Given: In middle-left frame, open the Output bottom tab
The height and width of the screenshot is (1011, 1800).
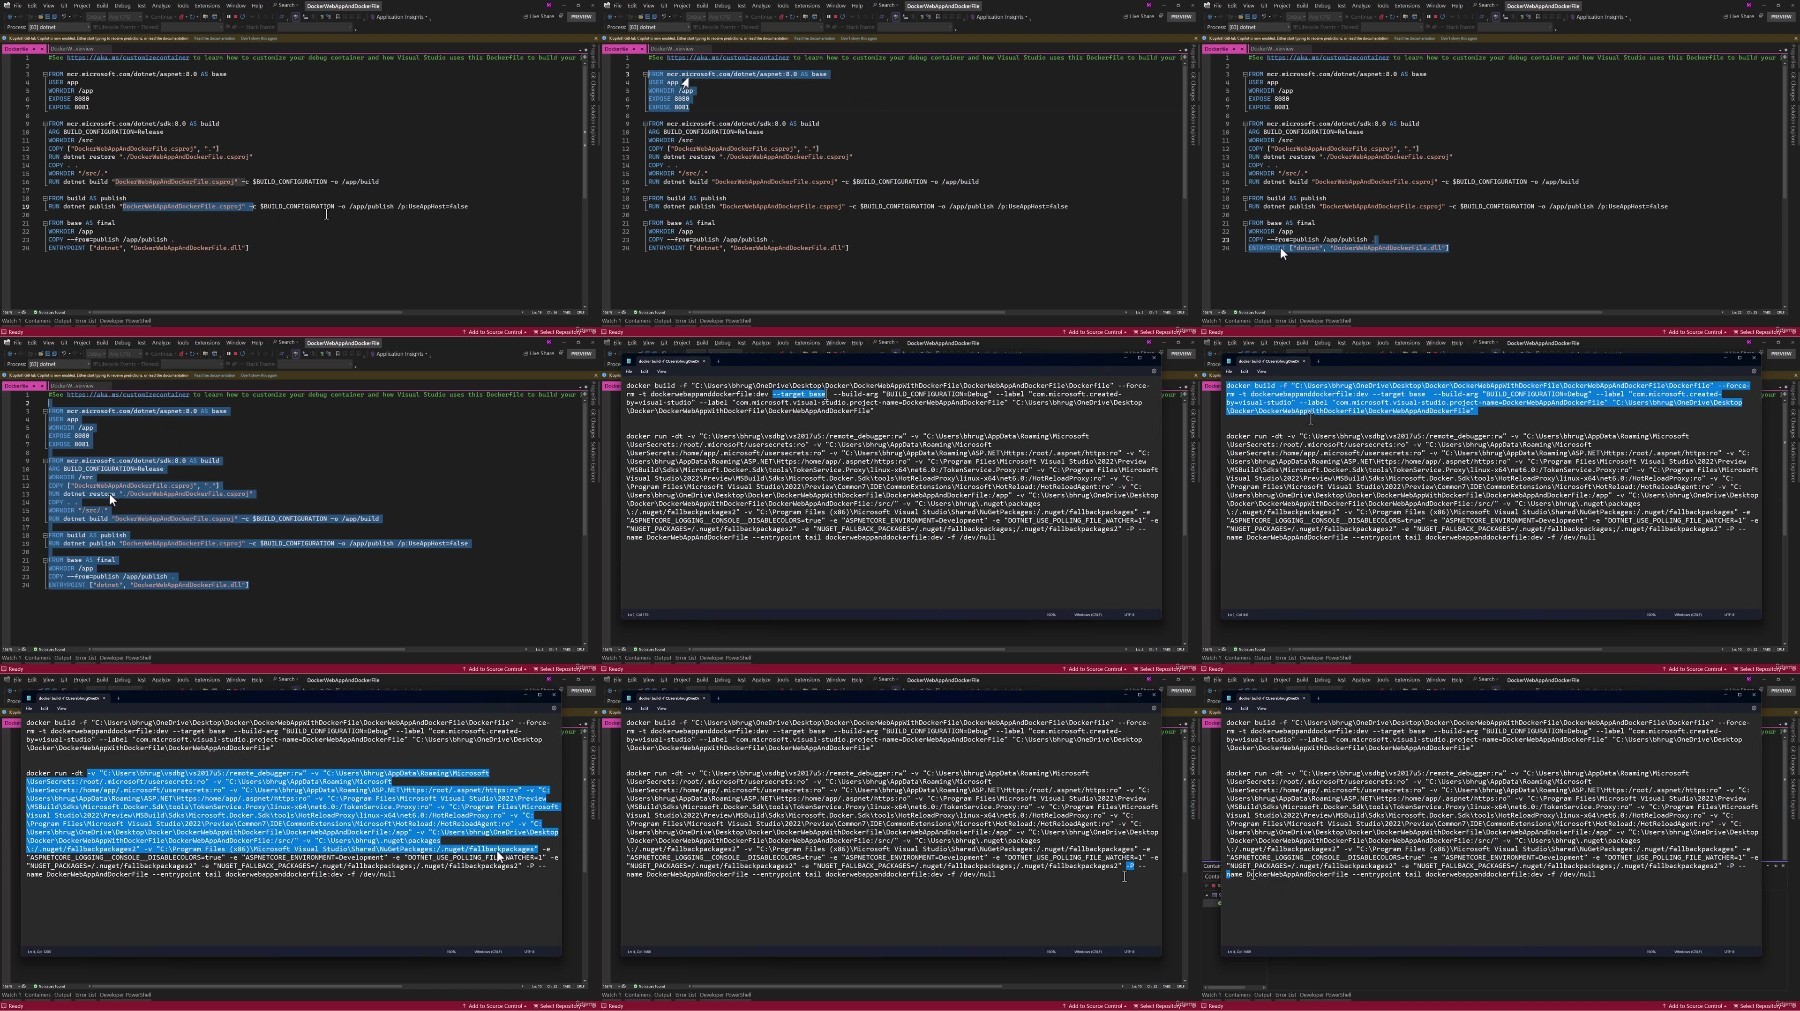Looking at the screenshot, I should click(x=62, y=658).
